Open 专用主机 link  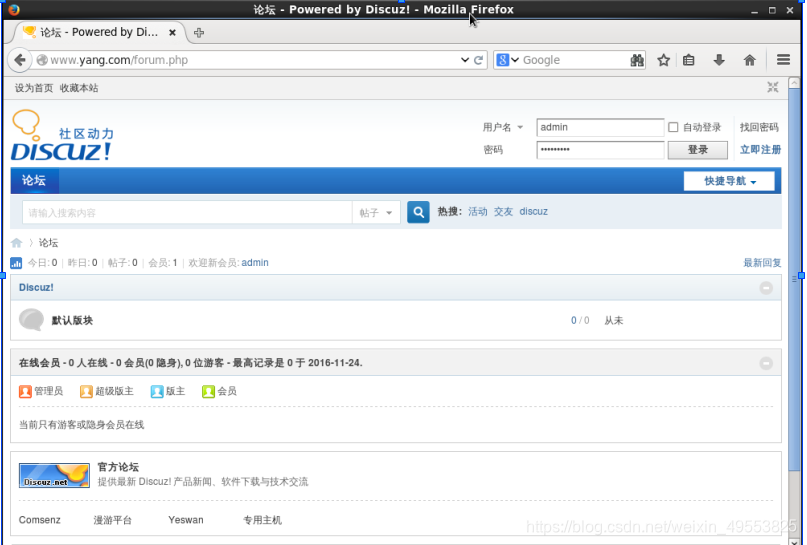[x=262, y=520]
